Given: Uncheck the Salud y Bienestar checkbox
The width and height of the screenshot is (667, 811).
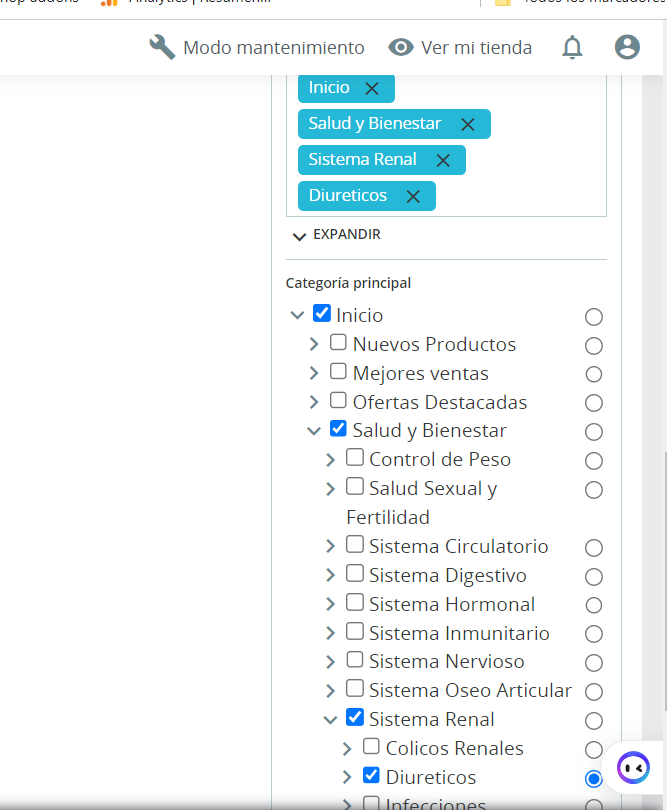Looking at the screenshot, I should point(338,430).
